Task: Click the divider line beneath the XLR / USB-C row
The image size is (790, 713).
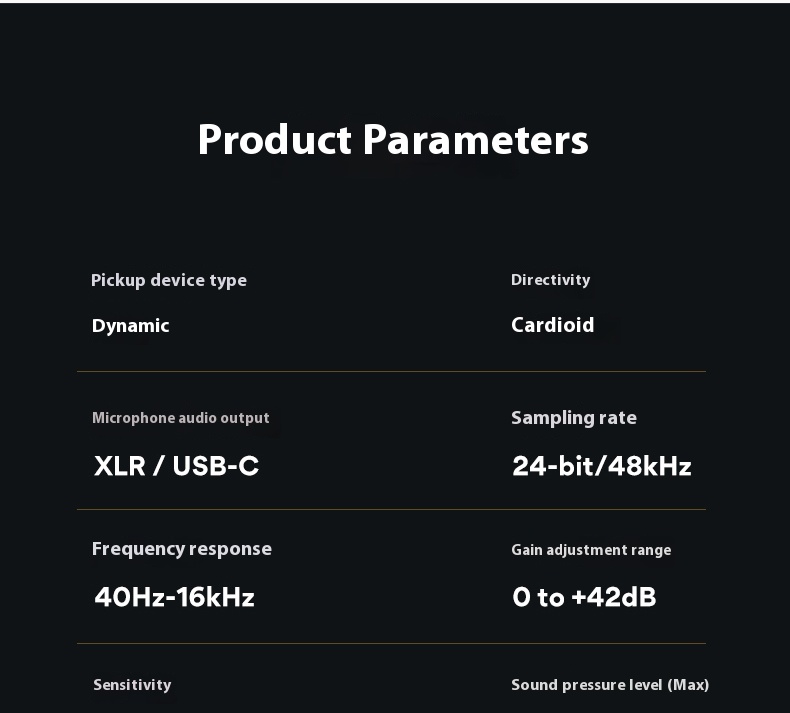Action: point(391,509)
